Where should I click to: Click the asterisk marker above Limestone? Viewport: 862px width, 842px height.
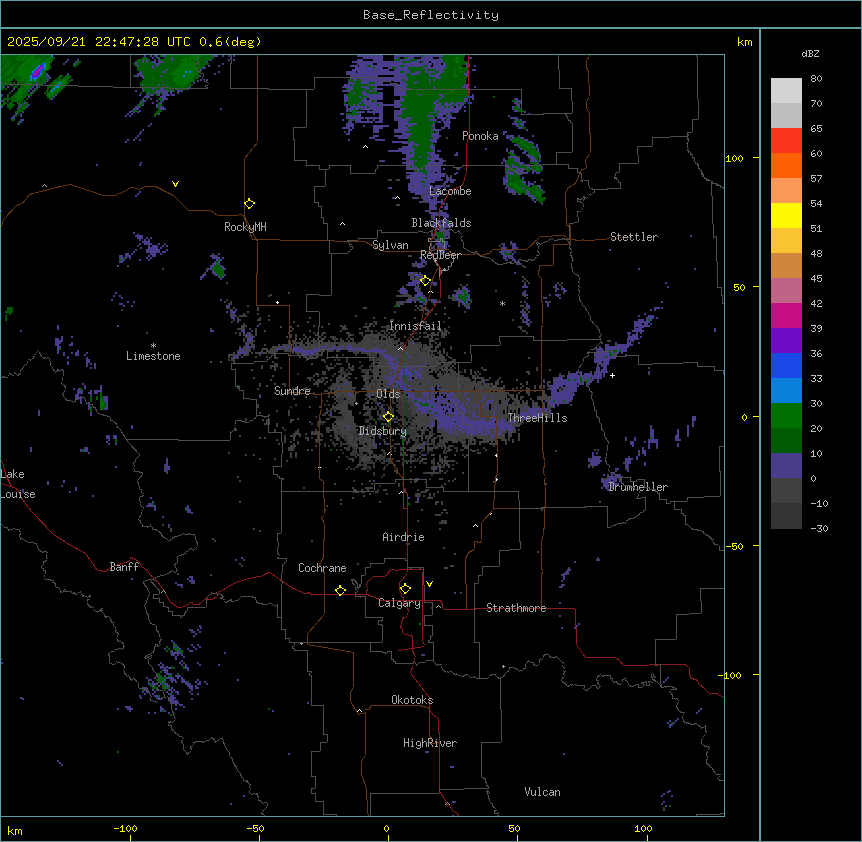tap(153, 345)
